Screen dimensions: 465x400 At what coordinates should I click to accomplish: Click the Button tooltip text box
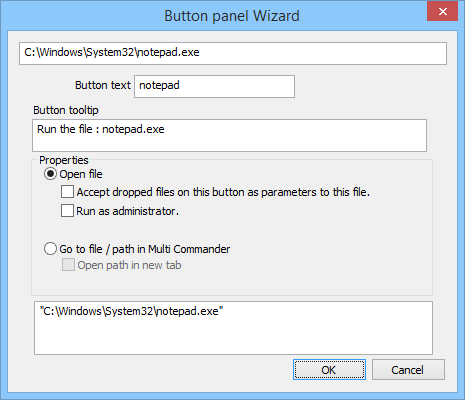(229, 135)
